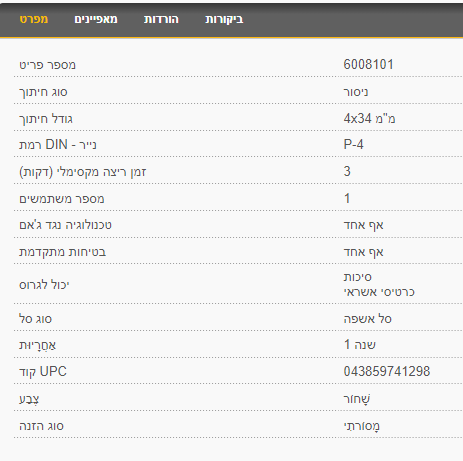The image size is (463, 461).
Task: Open the הורדות tab
Action: tap(161, 19)
